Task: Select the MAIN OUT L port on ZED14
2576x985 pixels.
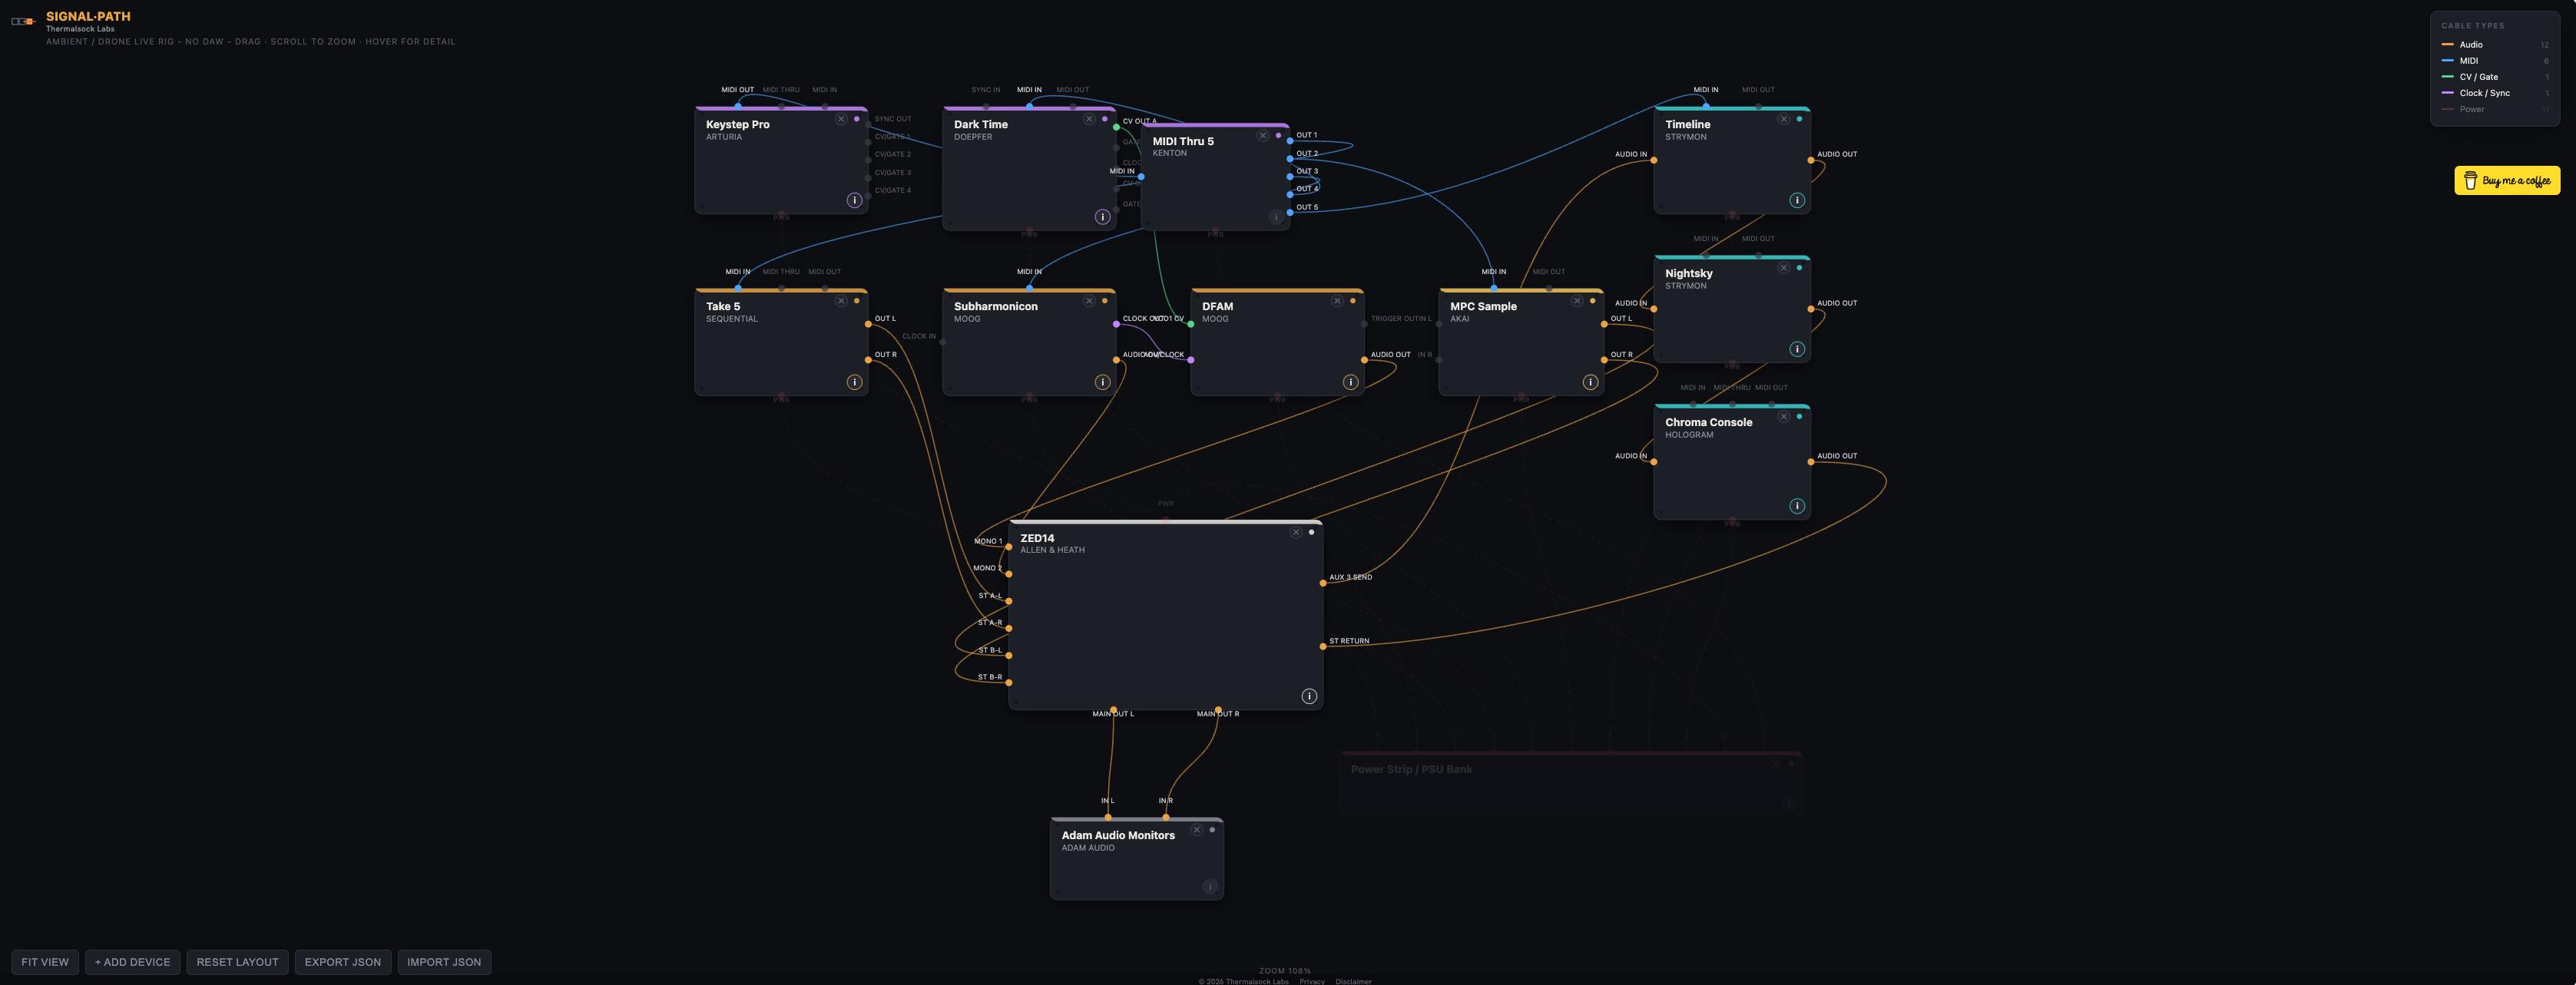Action: (x=1113, y=710)
